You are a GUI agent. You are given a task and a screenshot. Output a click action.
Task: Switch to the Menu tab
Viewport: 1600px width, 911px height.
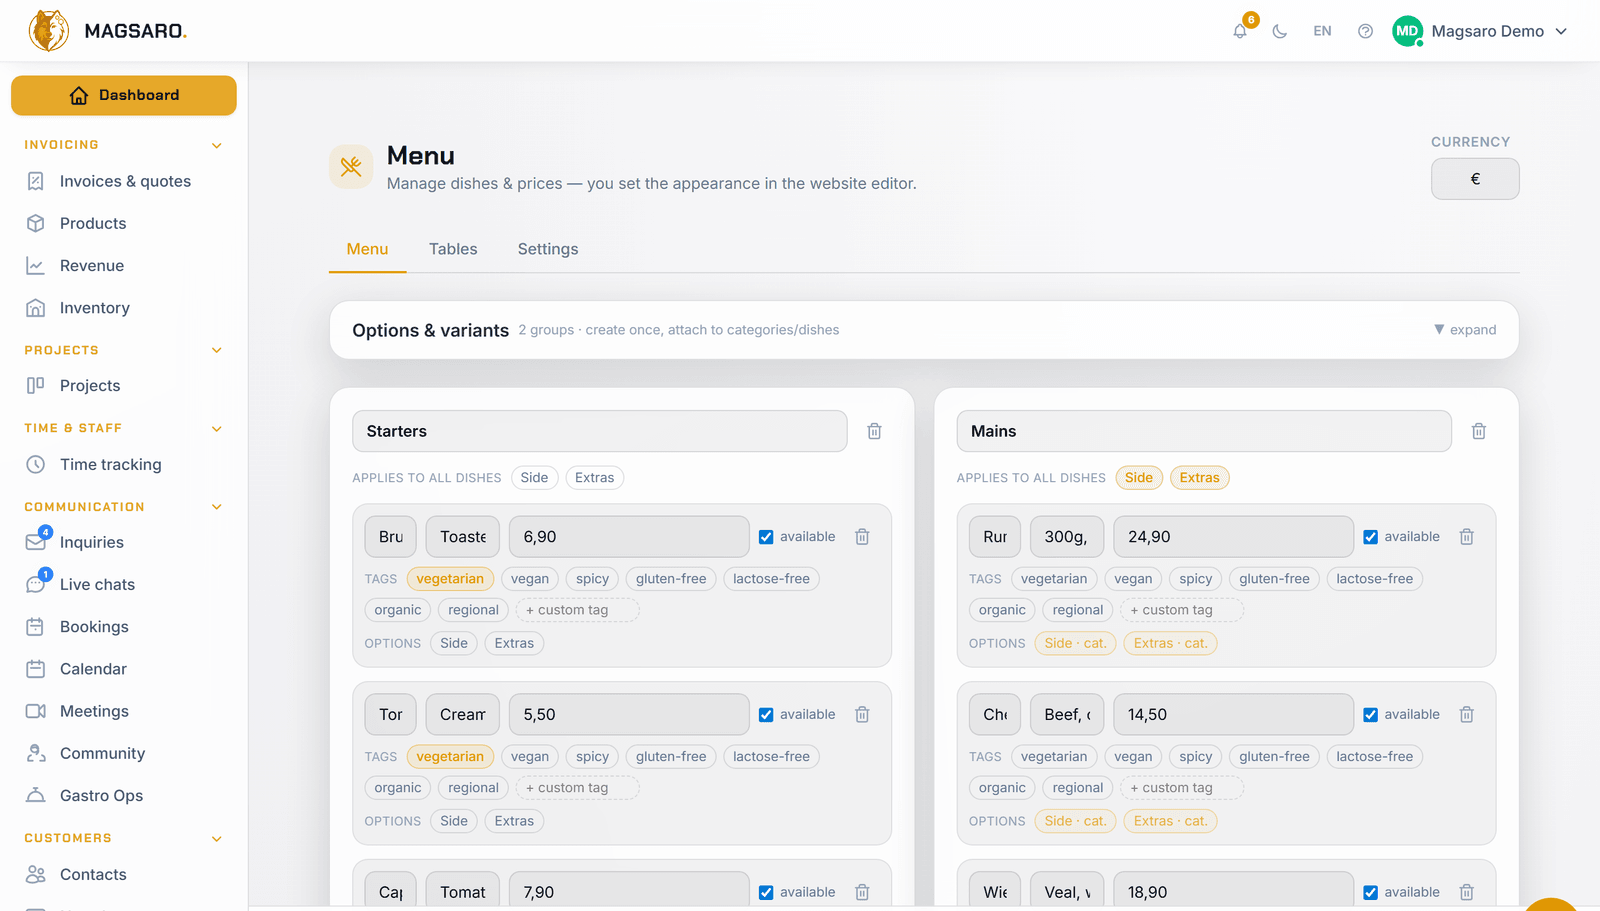click(x=367, y=249)
